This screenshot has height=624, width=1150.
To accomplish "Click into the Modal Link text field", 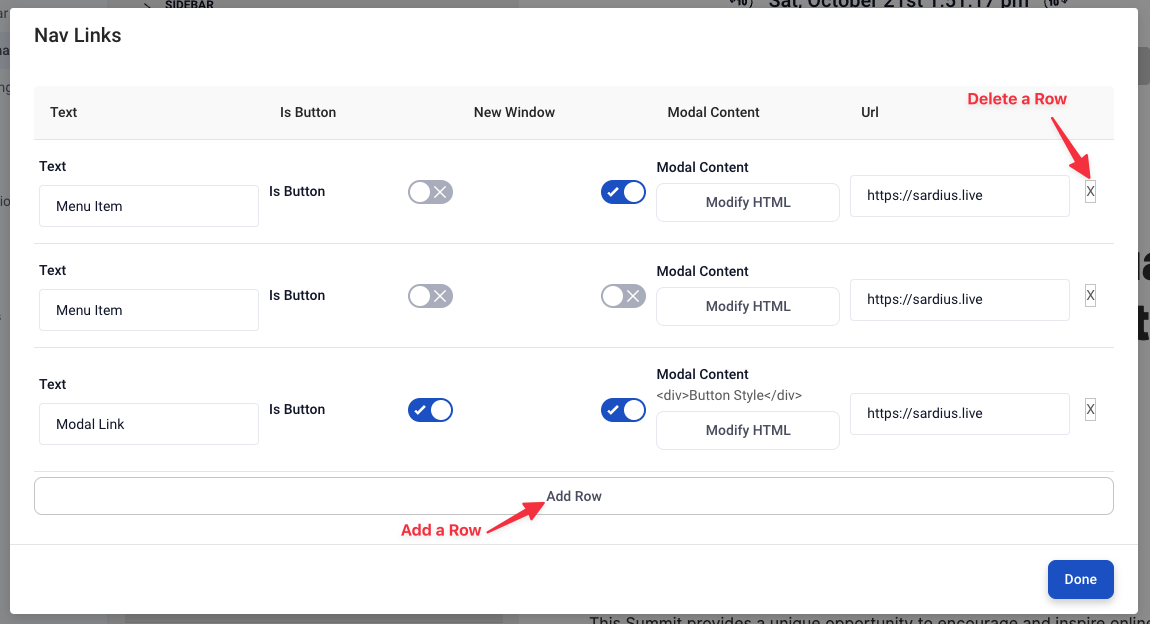I will 149,424.
